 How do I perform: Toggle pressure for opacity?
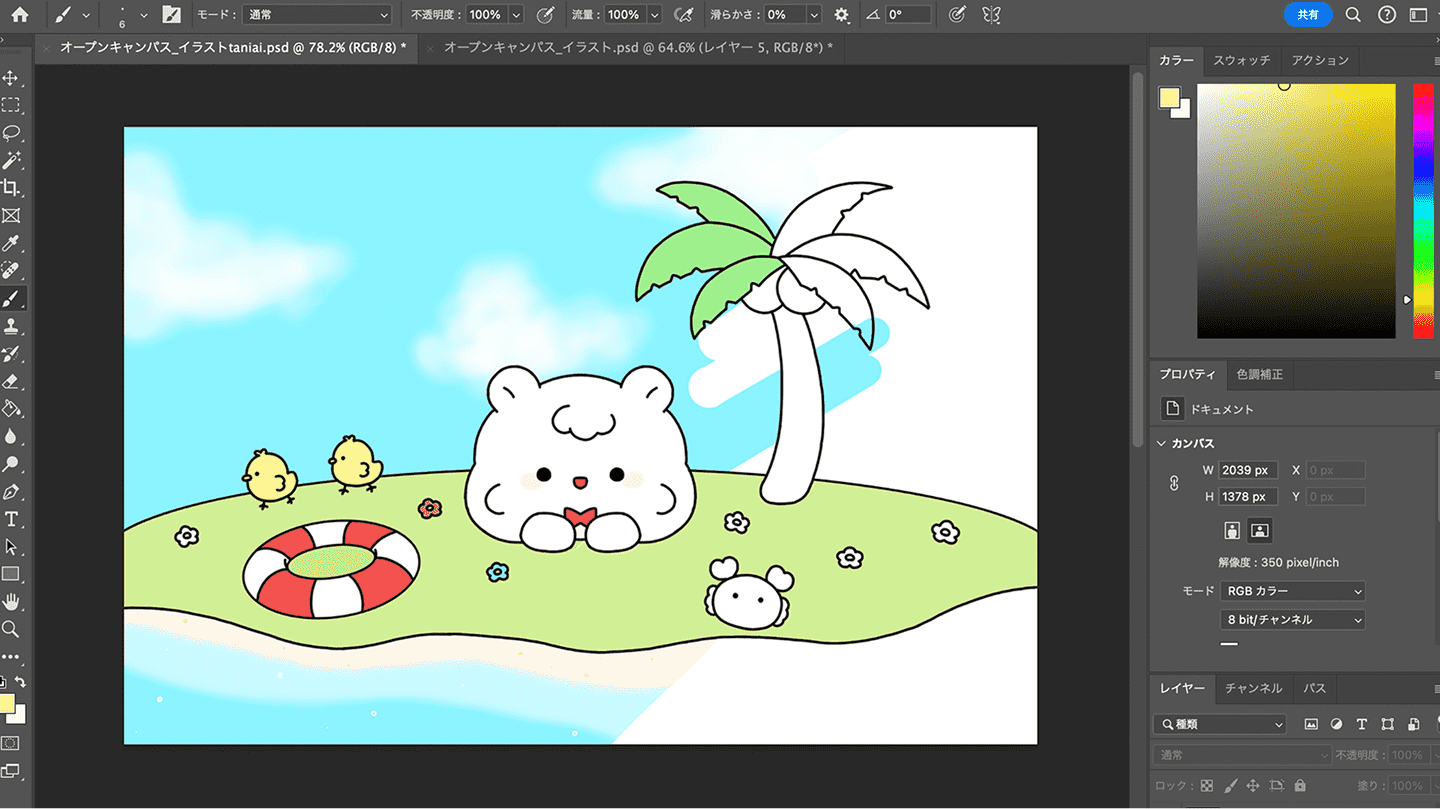(x=545, y=15)
